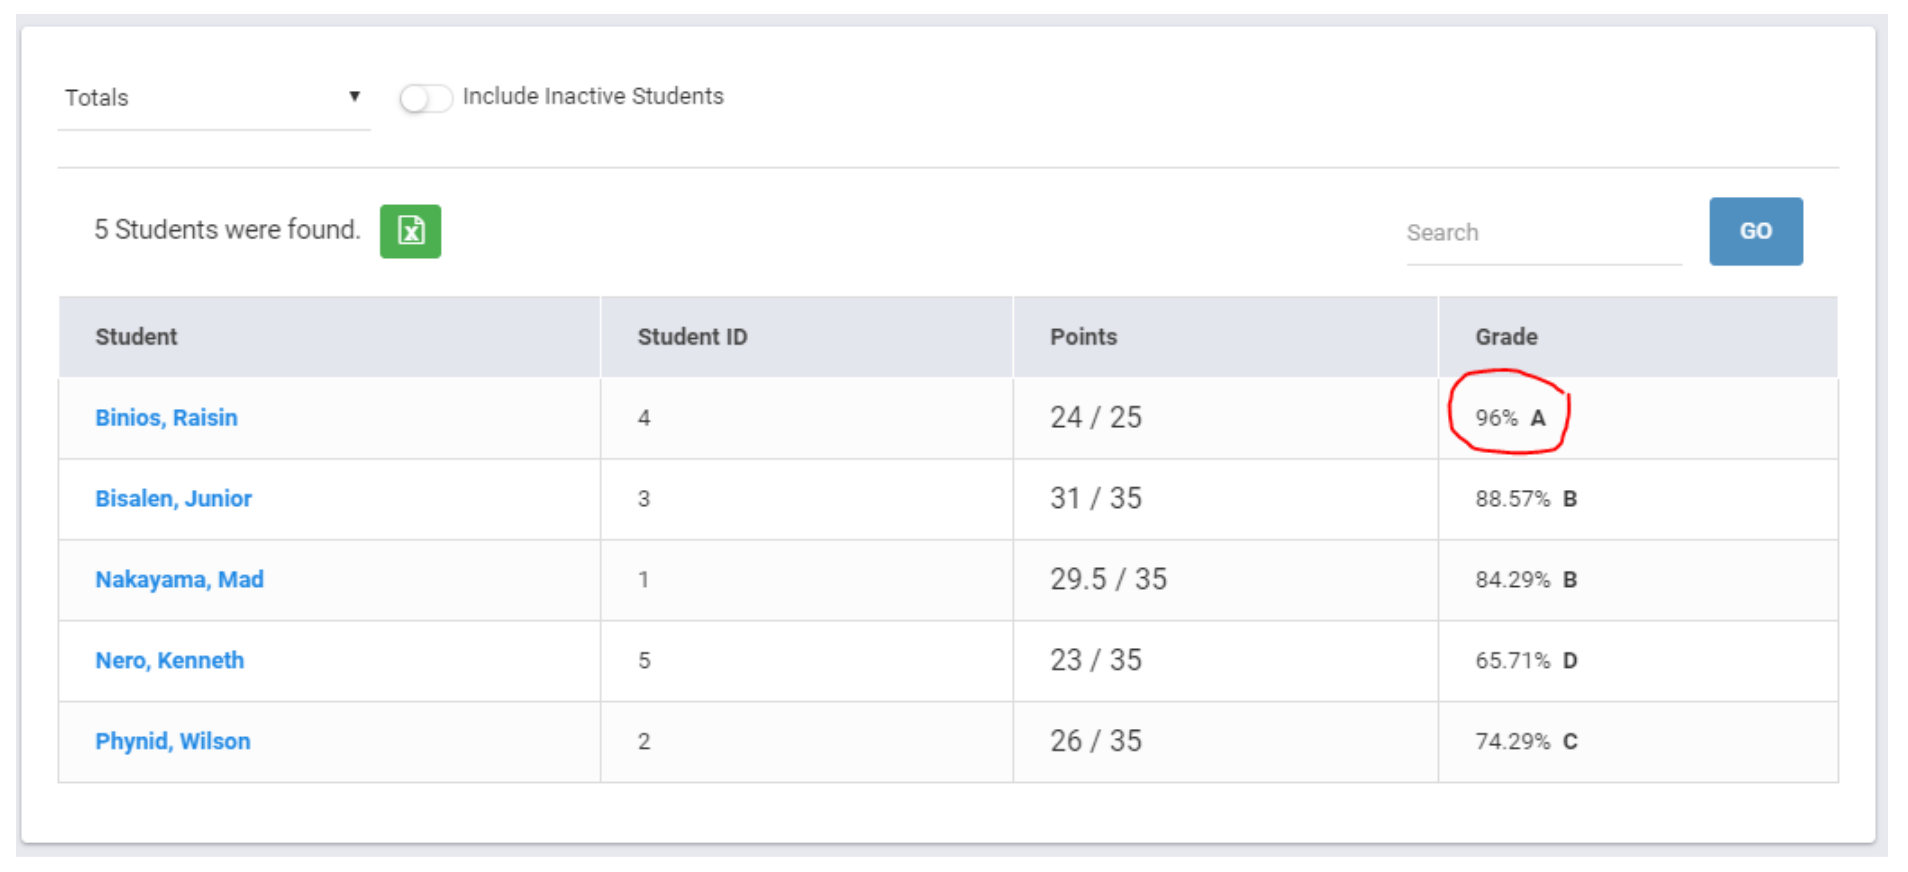Image resolution: width=1908 pixels, height=872 pixels.
Task: Toggle Include Inactive Students switch
Action: point(425,98)
